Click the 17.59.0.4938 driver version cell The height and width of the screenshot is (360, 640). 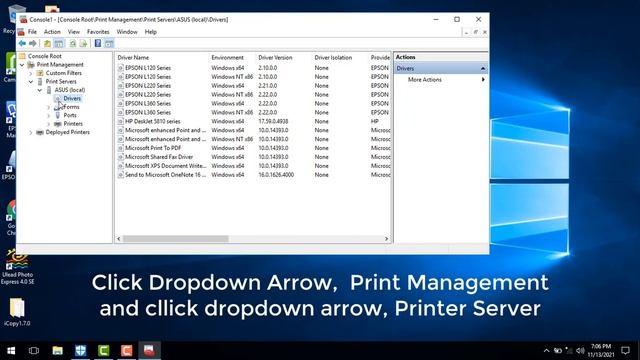click(x=273, y=122)
